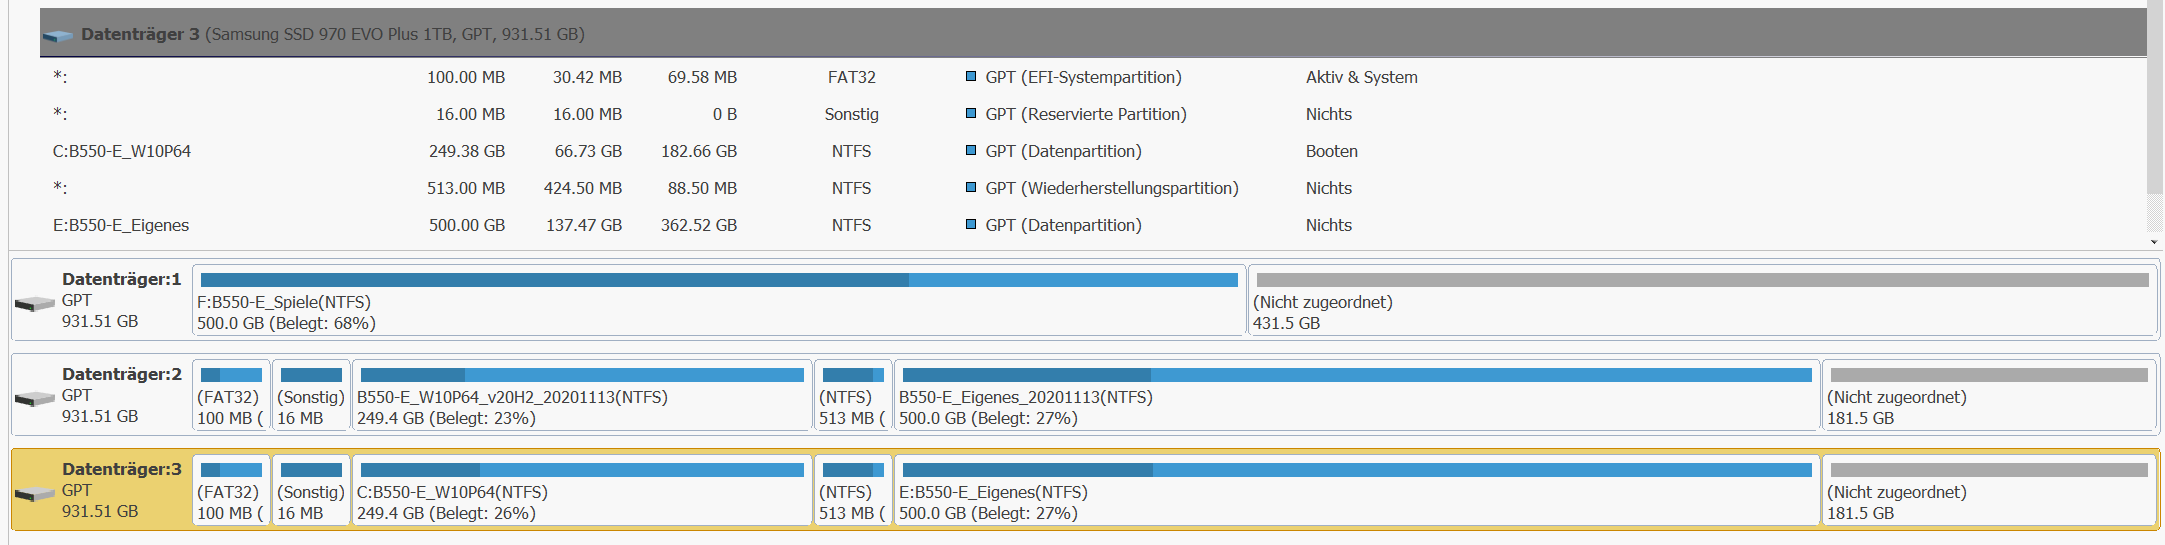The image size is (2165, 545).
Task: Select the E:B550-E_Eigenes list row
Action: tap(1093, 225)
